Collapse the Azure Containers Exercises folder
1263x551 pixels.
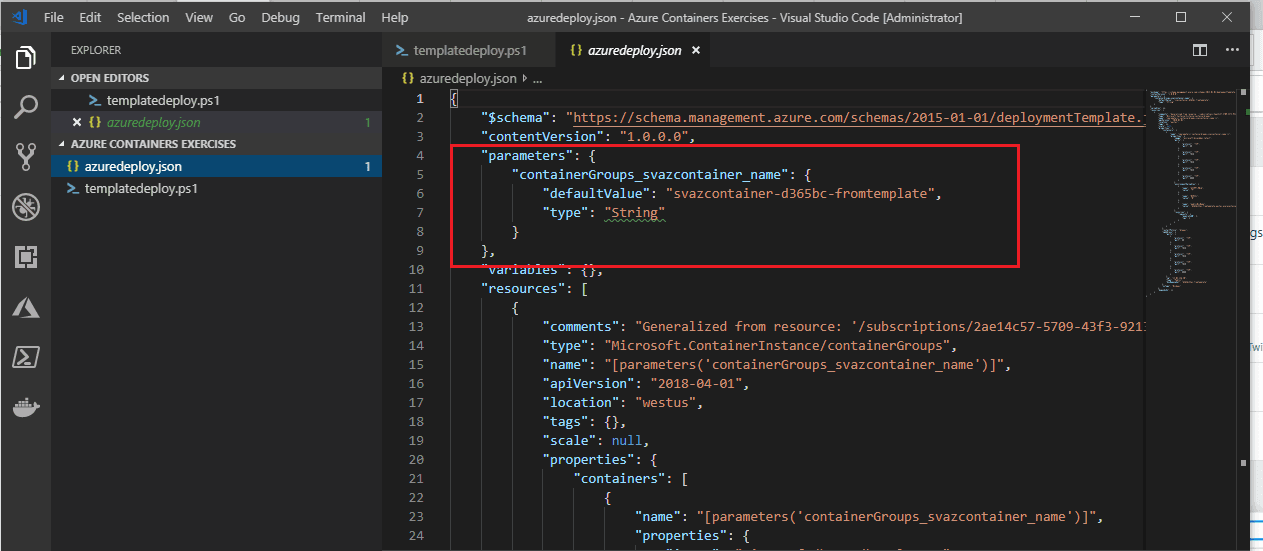coord(152,144)
